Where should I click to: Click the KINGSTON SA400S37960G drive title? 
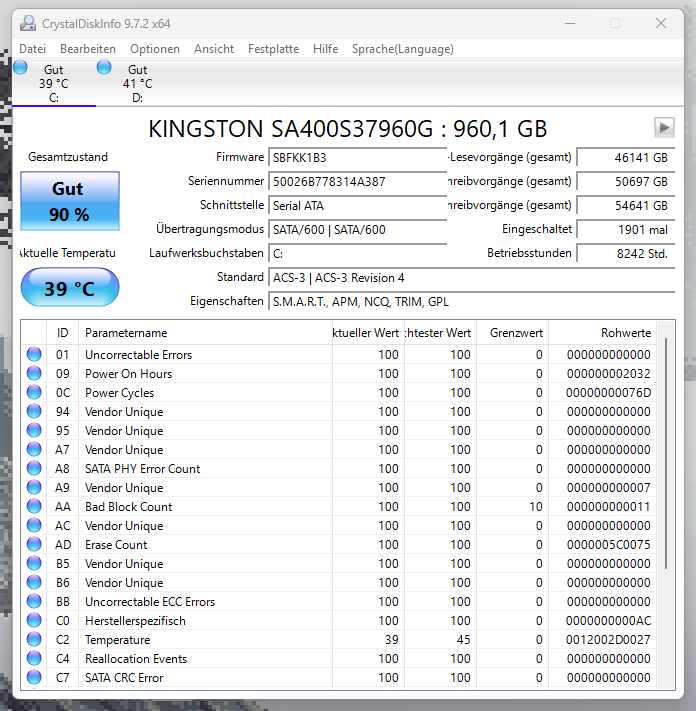pyautogui.click(x=348, y=129)
